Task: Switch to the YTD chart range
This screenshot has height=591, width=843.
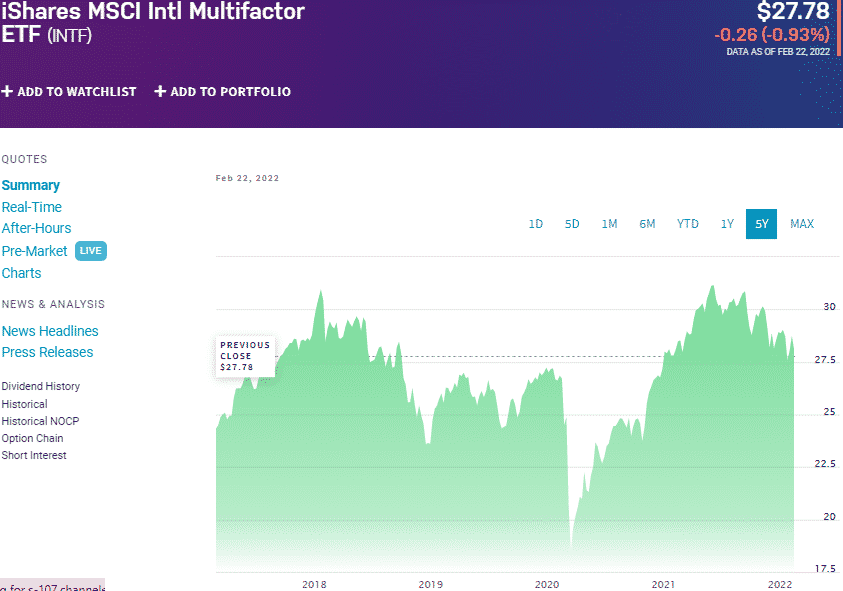Action: (x=687, y=224)
